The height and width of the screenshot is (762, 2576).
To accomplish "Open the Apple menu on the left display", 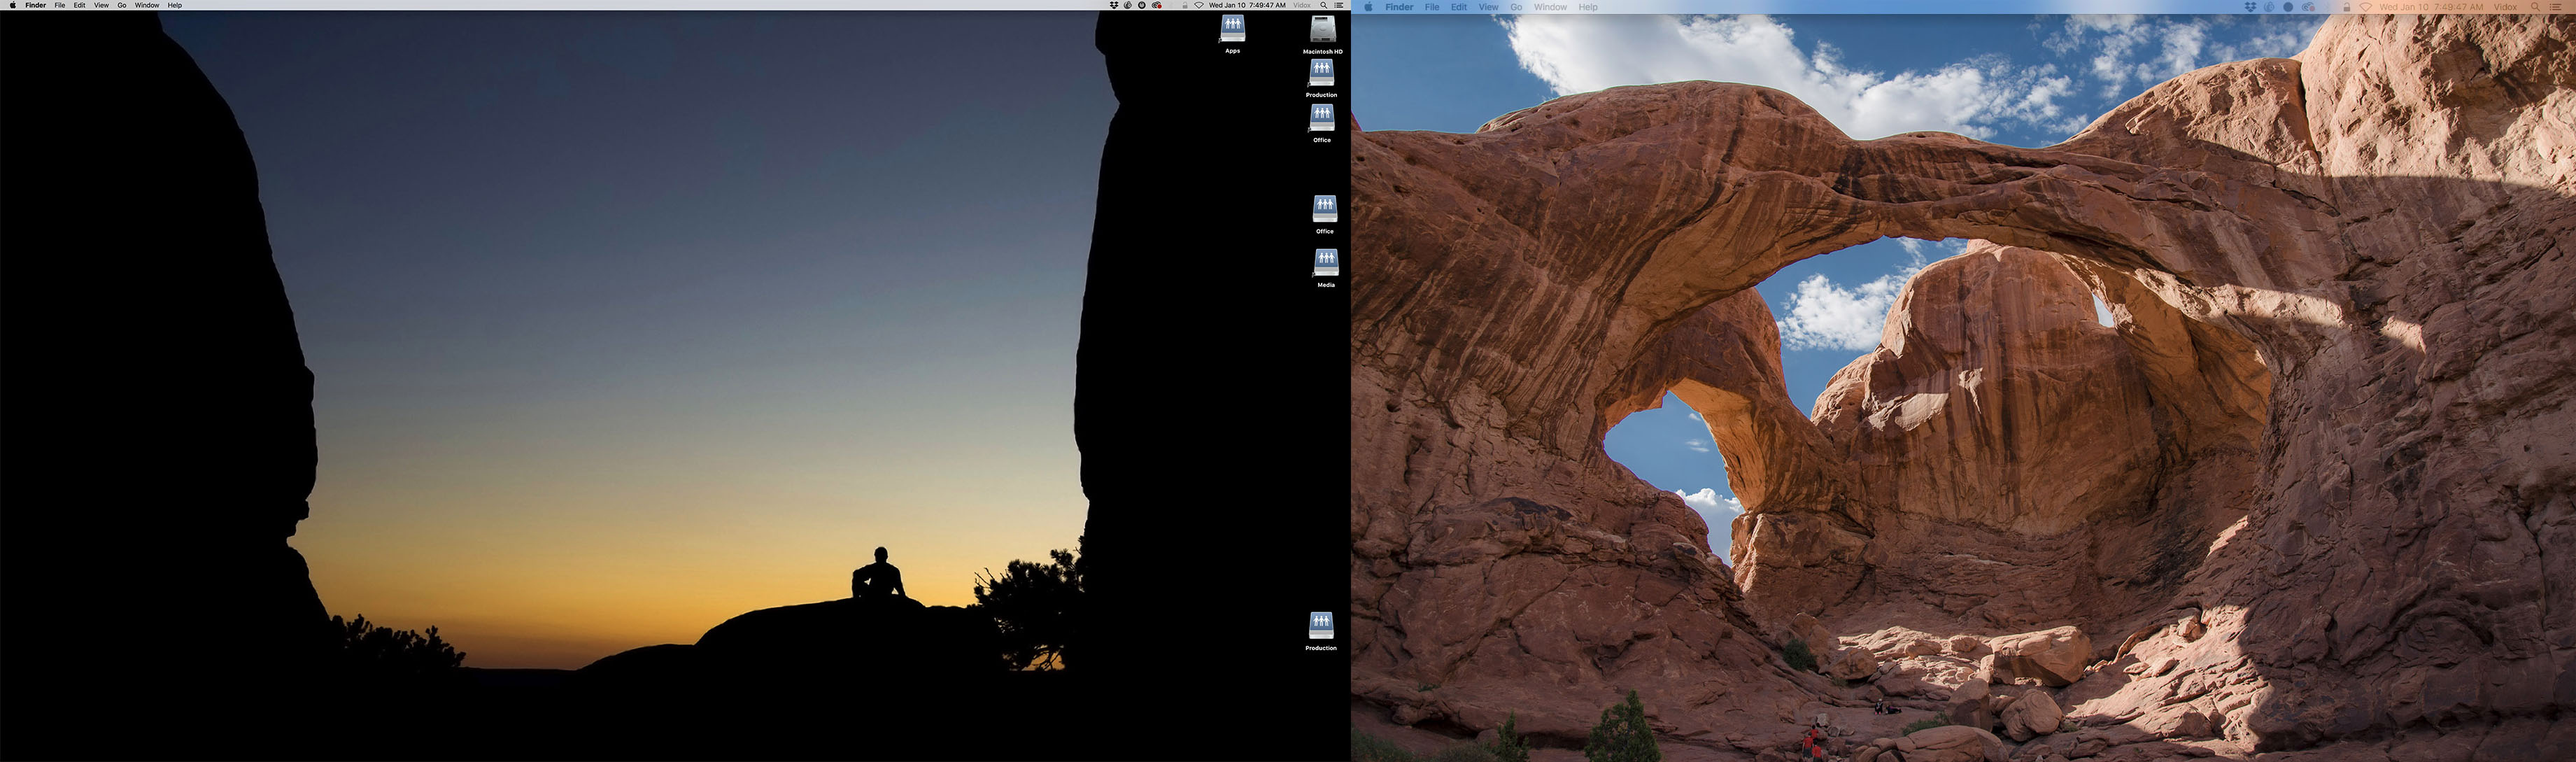I will (12, 5).
